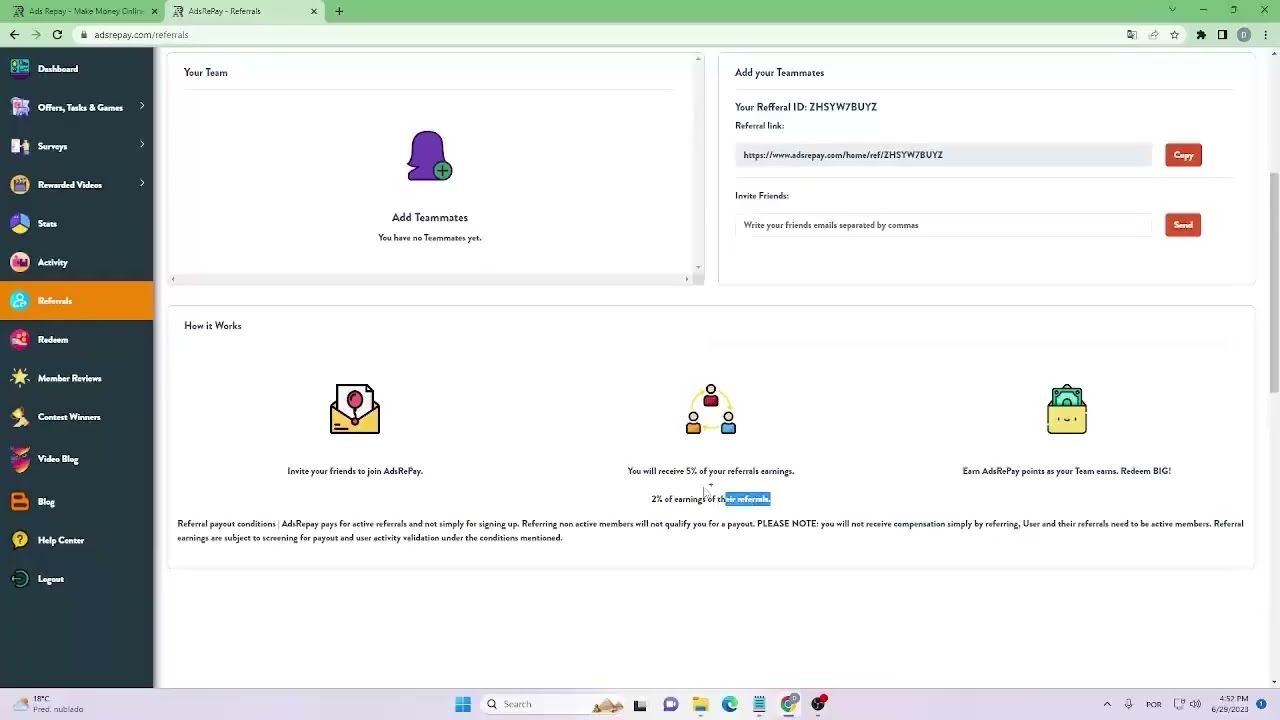
Task: Show hidden system tray icons chevron
Action: (x=1107, y=704)
